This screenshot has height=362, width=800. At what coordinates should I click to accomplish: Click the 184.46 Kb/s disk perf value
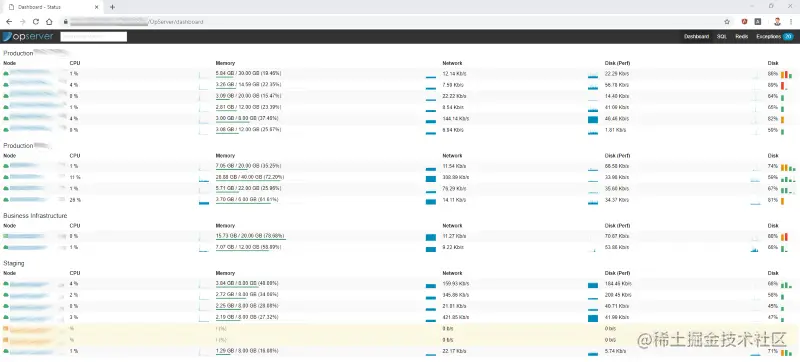coord(617,283)
